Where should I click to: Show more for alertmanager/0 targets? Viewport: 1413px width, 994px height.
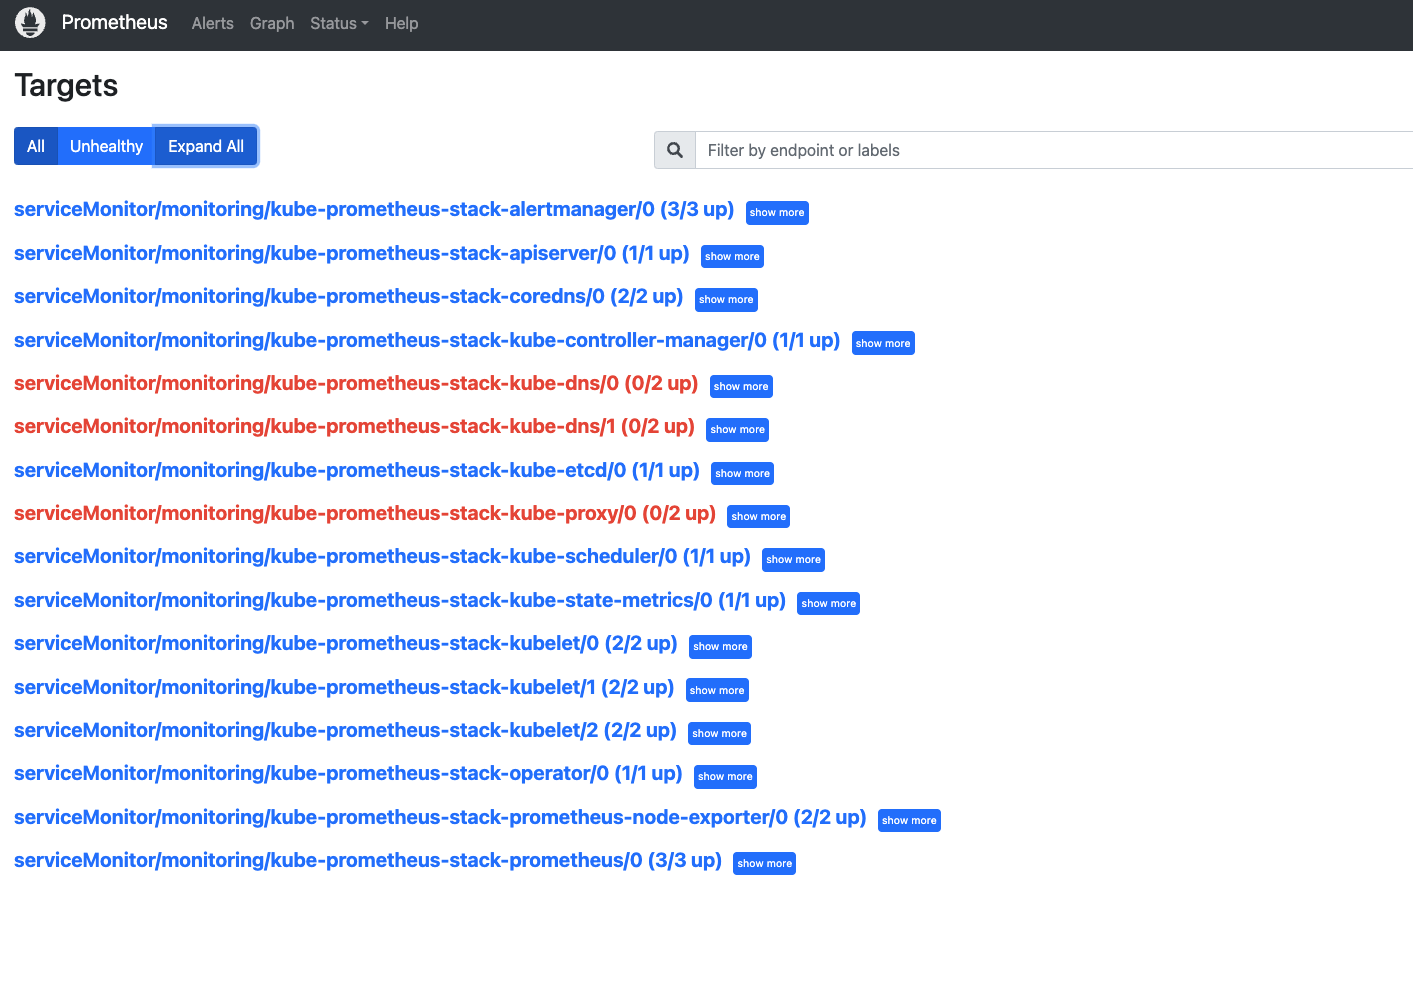coord(777,213)
